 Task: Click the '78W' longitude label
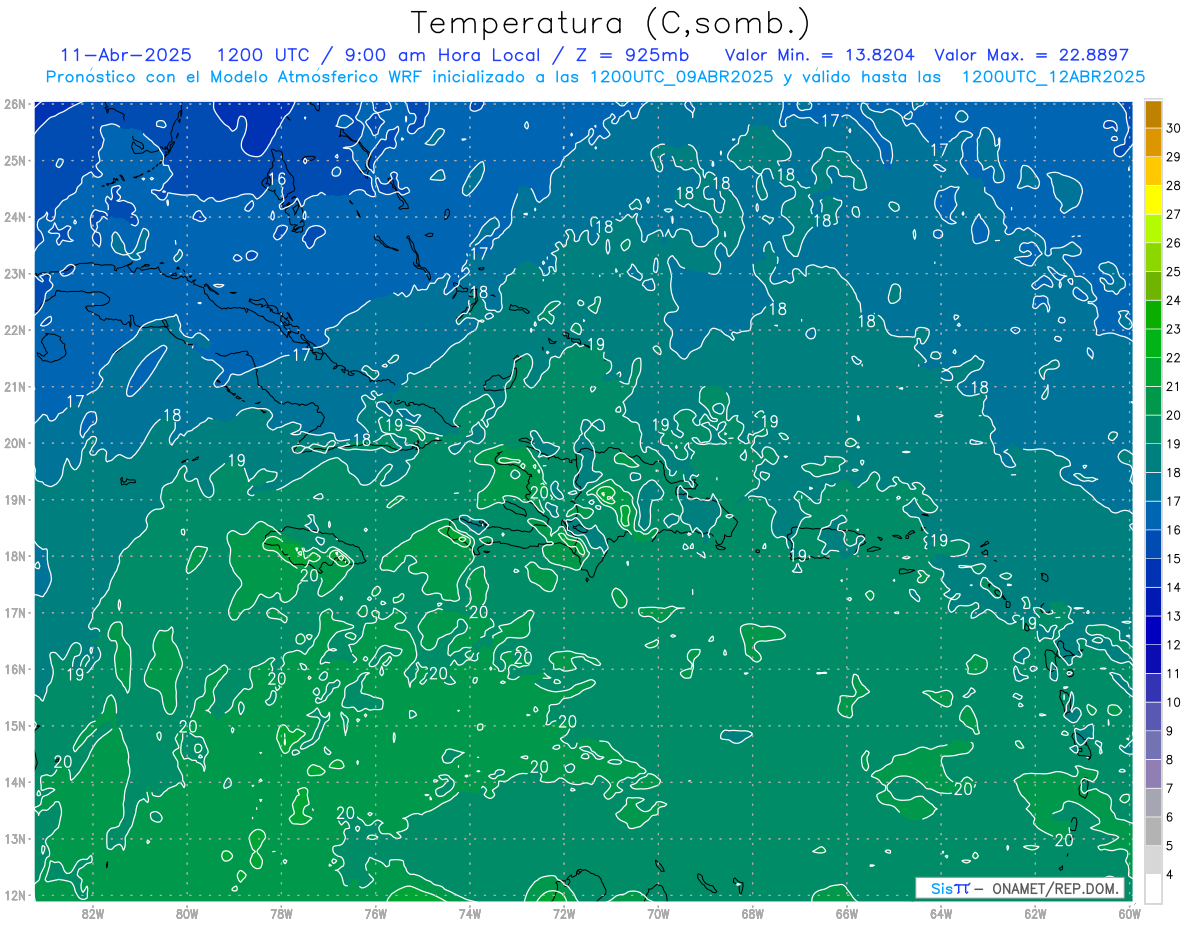(281, 913)
